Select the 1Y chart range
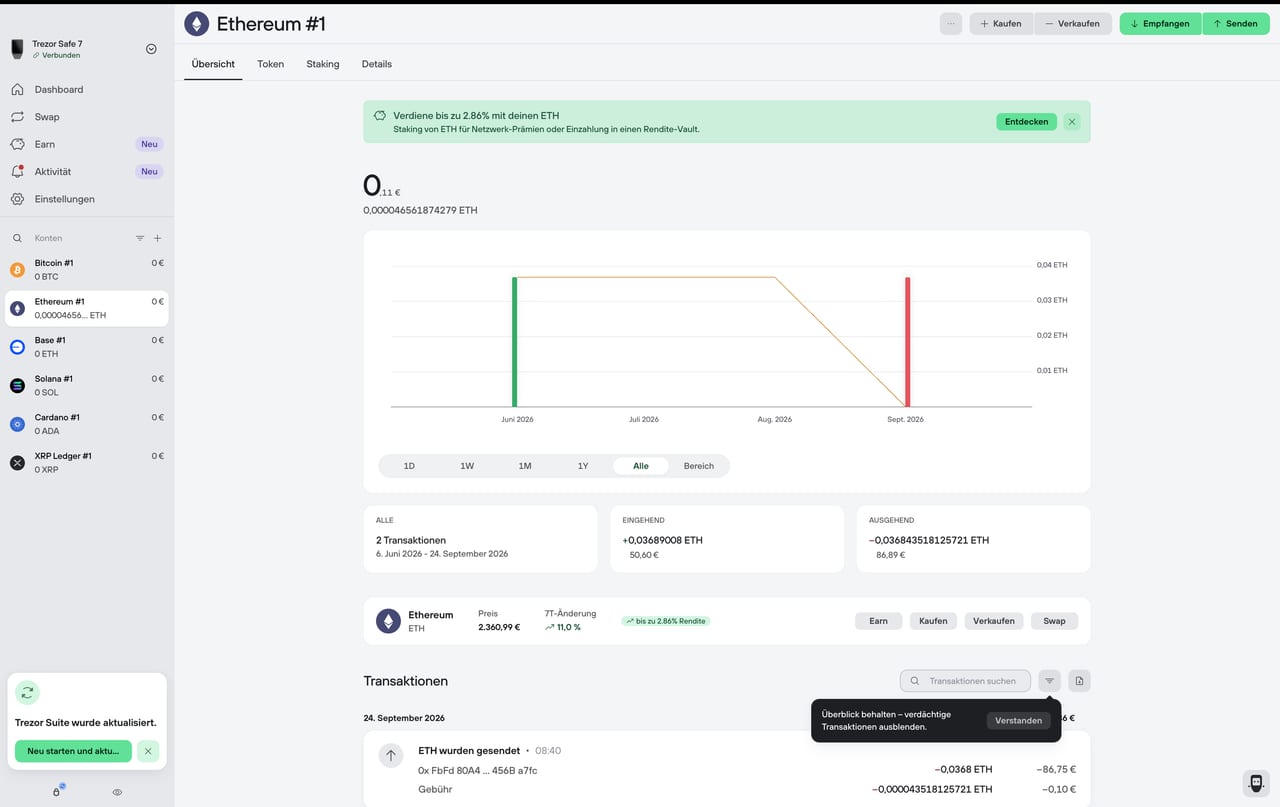 point(583,466)
